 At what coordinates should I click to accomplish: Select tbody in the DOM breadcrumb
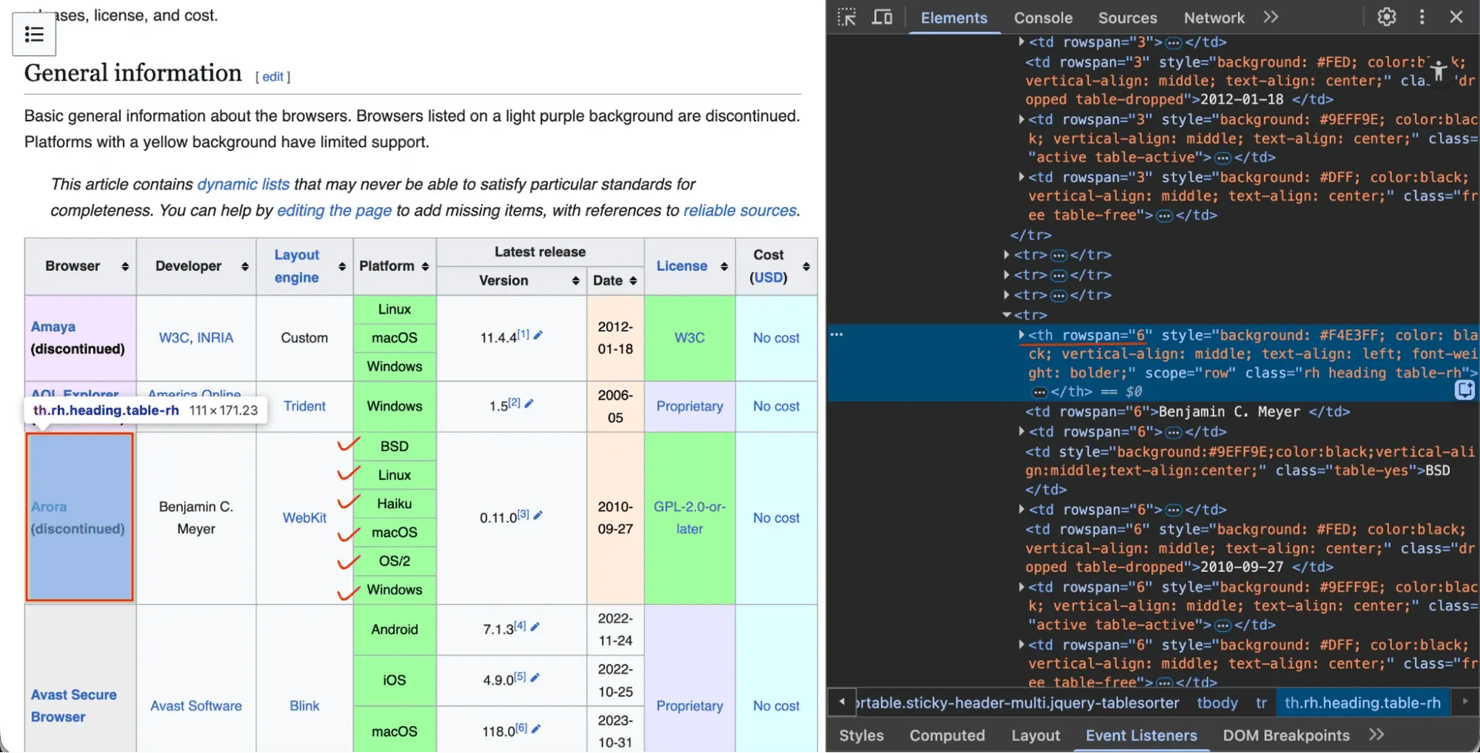point(1217,703)
